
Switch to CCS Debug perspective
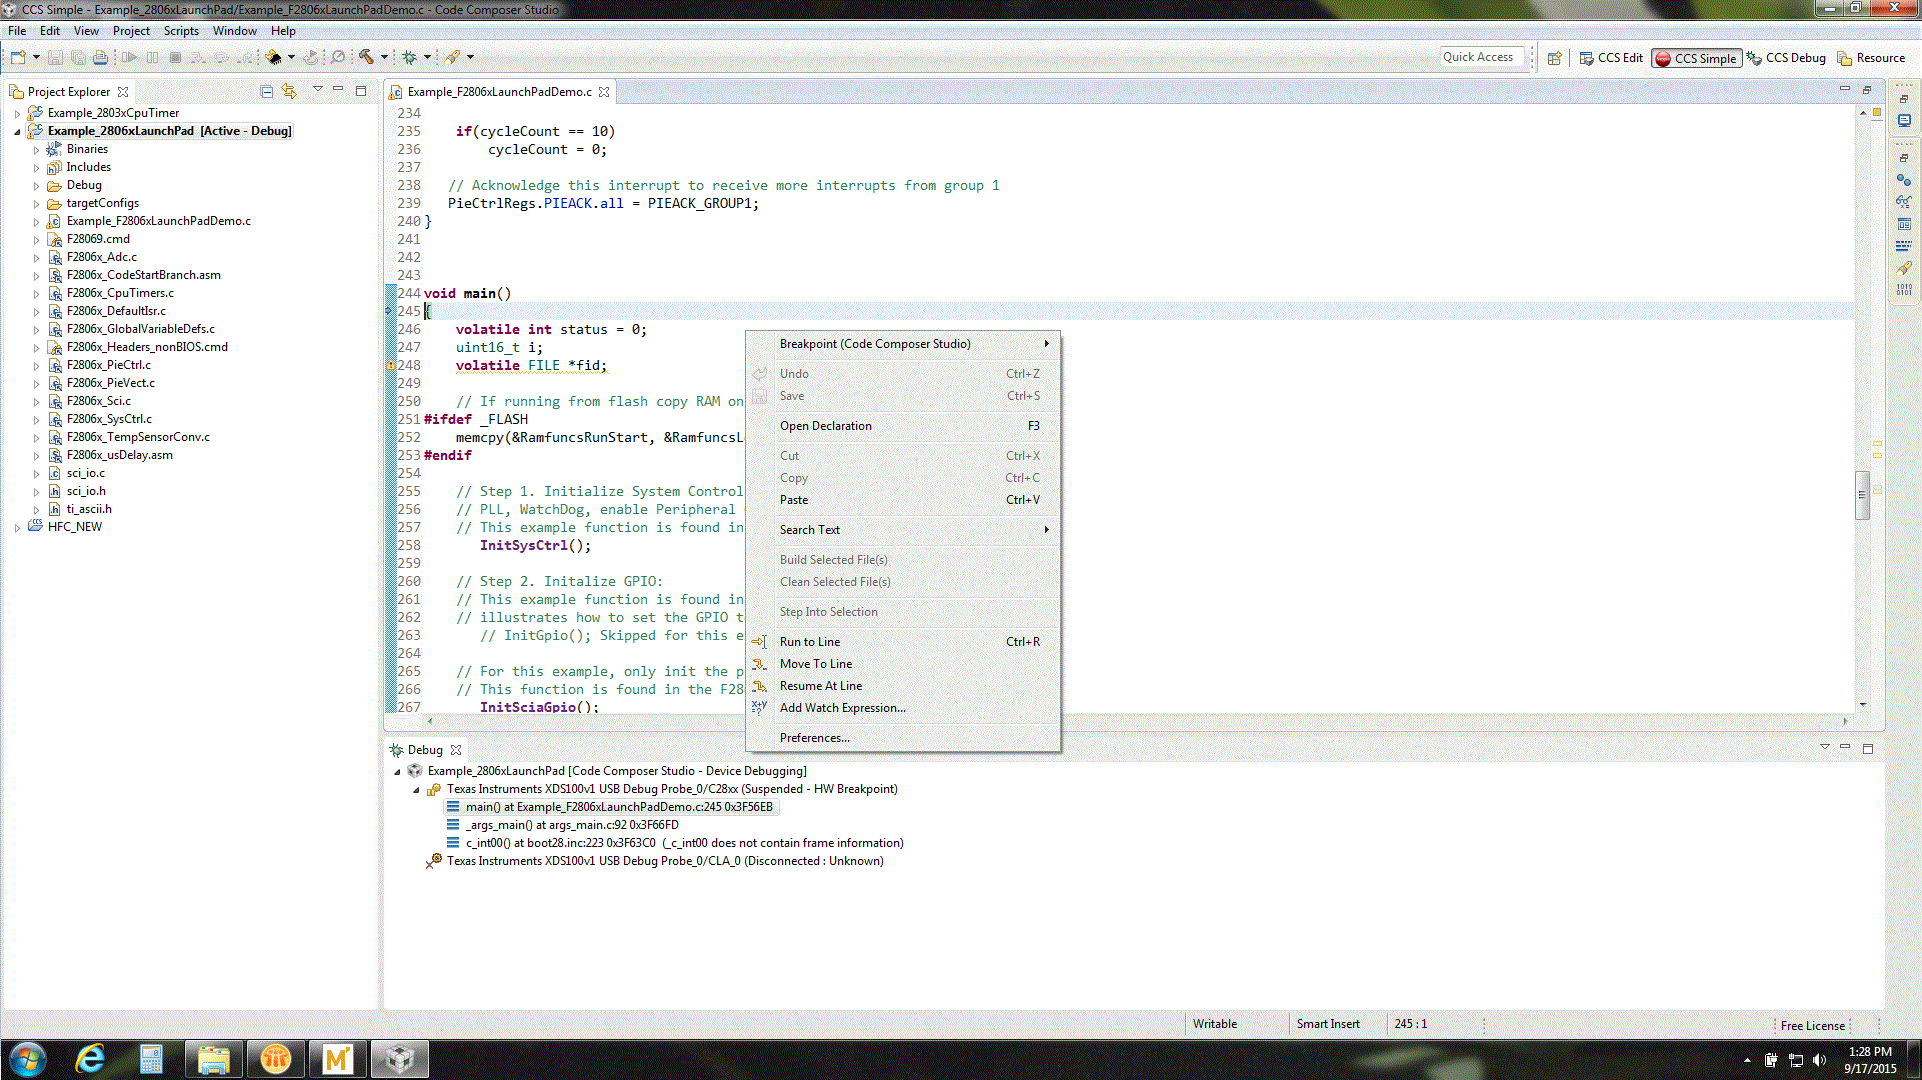(x=1786, y=58)
